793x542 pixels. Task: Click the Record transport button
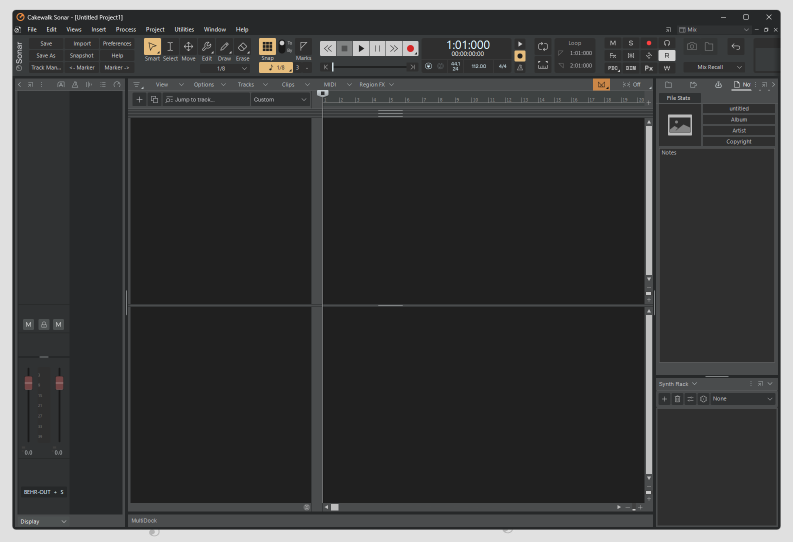coord(410,48)
